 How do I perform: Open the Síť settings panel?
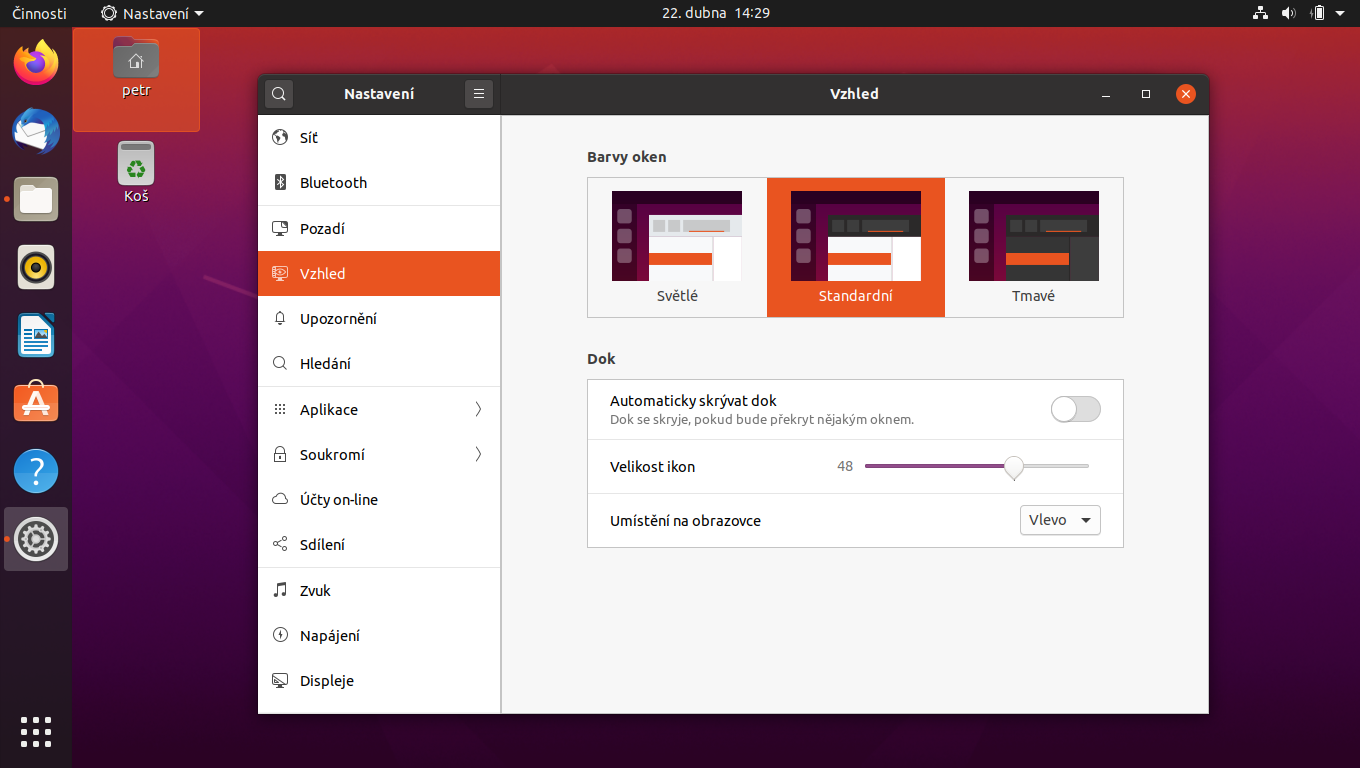379,138
